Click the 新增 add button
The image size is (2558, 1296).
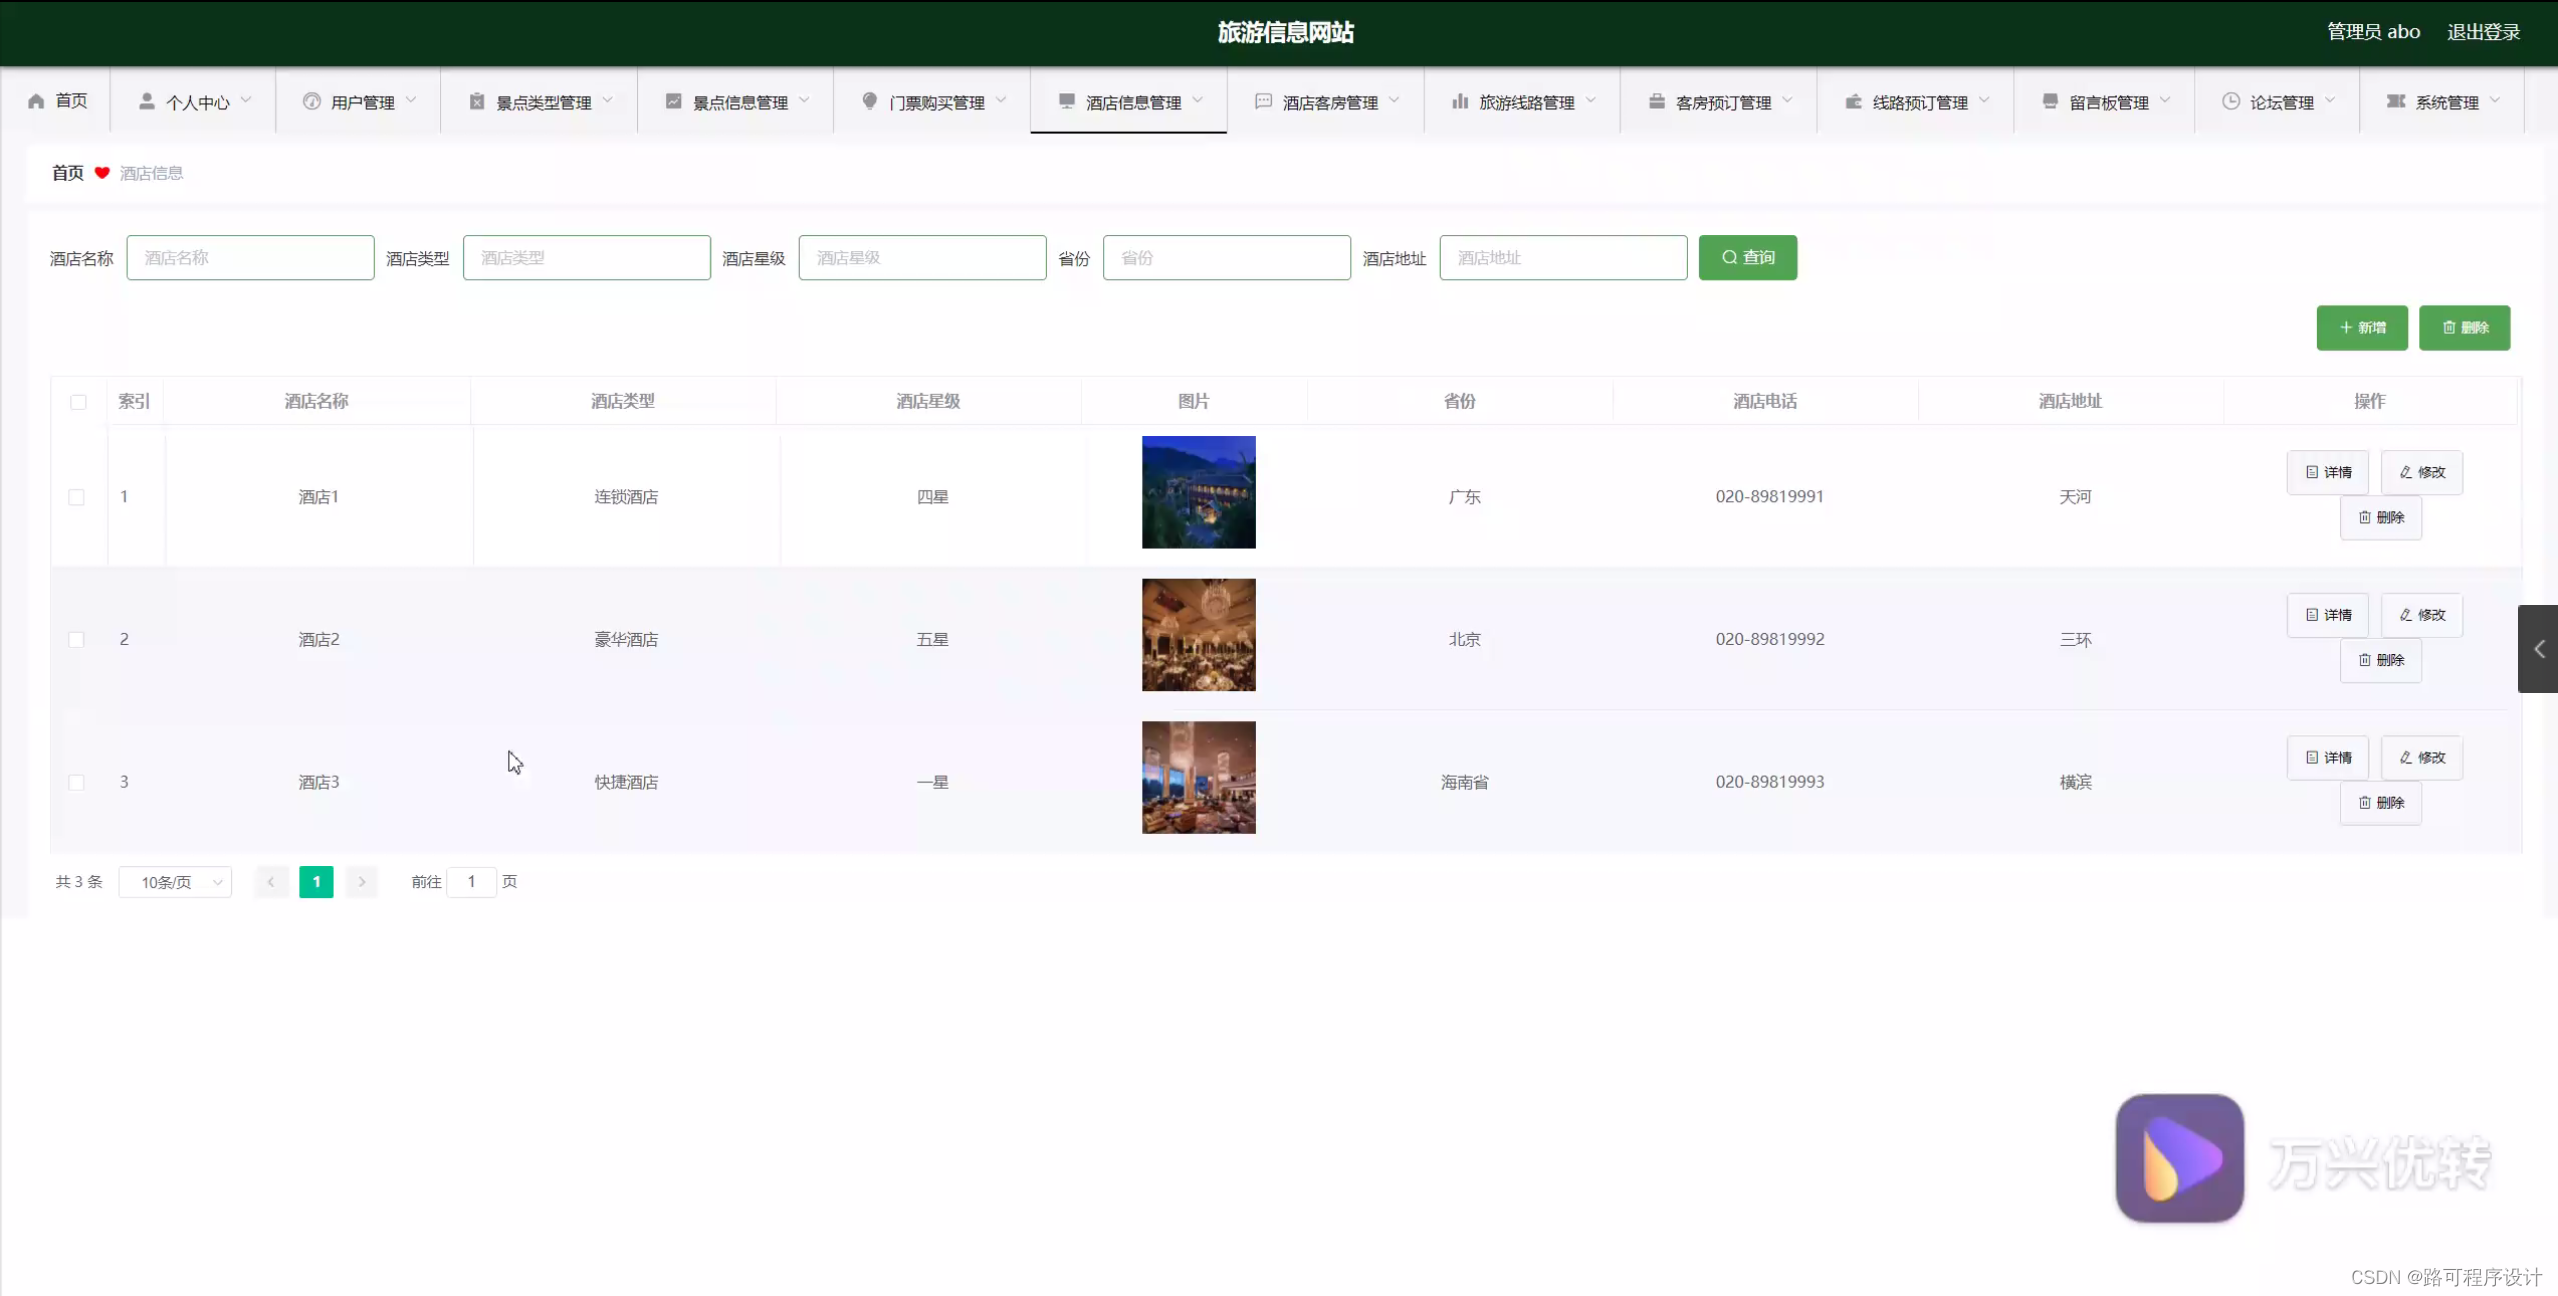point(2361,327)
